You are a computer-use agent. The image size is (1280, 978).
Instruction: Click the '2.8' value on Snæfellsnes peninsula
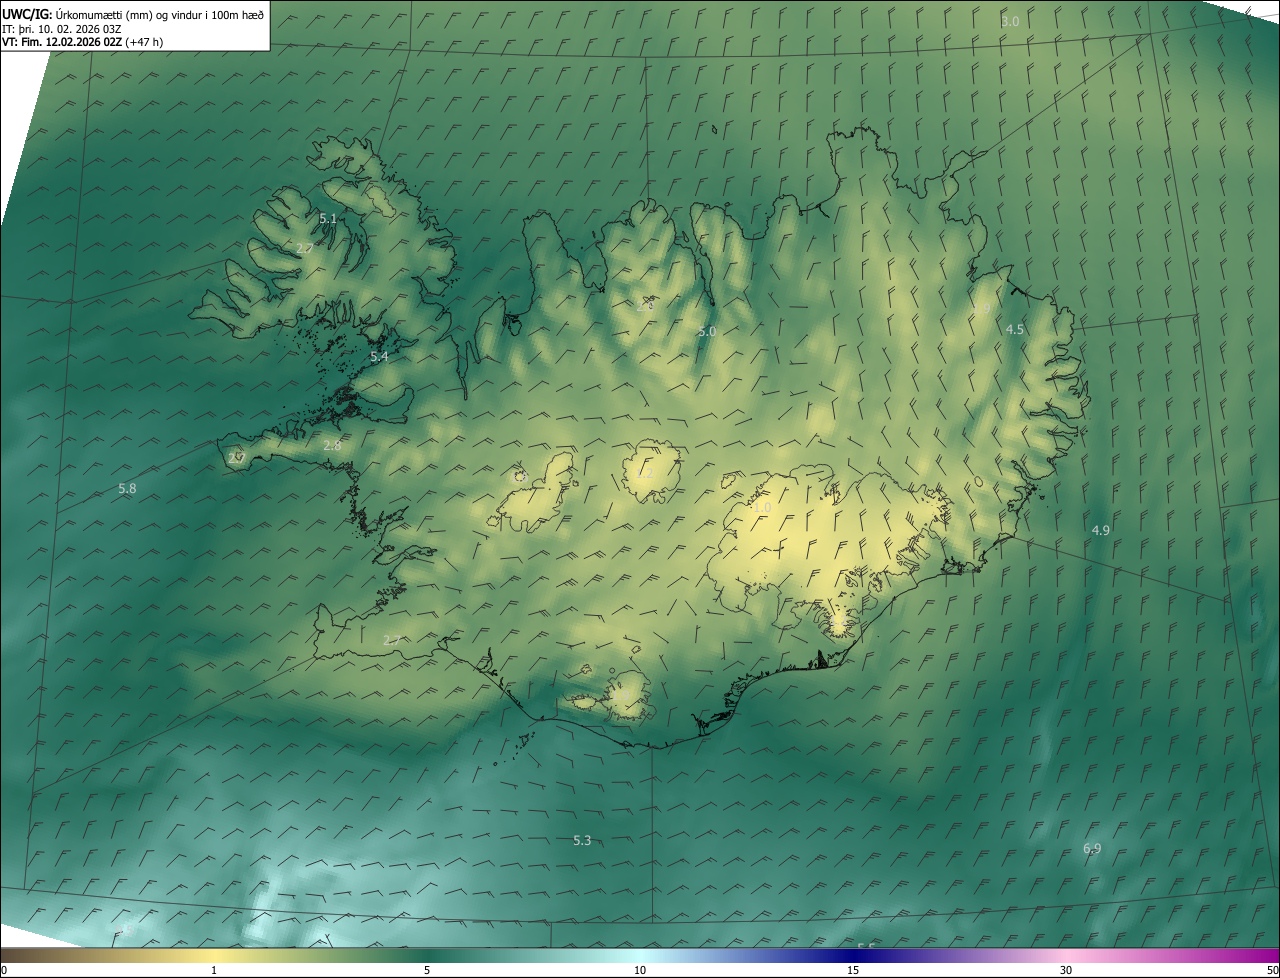click(x=332, y=445)
